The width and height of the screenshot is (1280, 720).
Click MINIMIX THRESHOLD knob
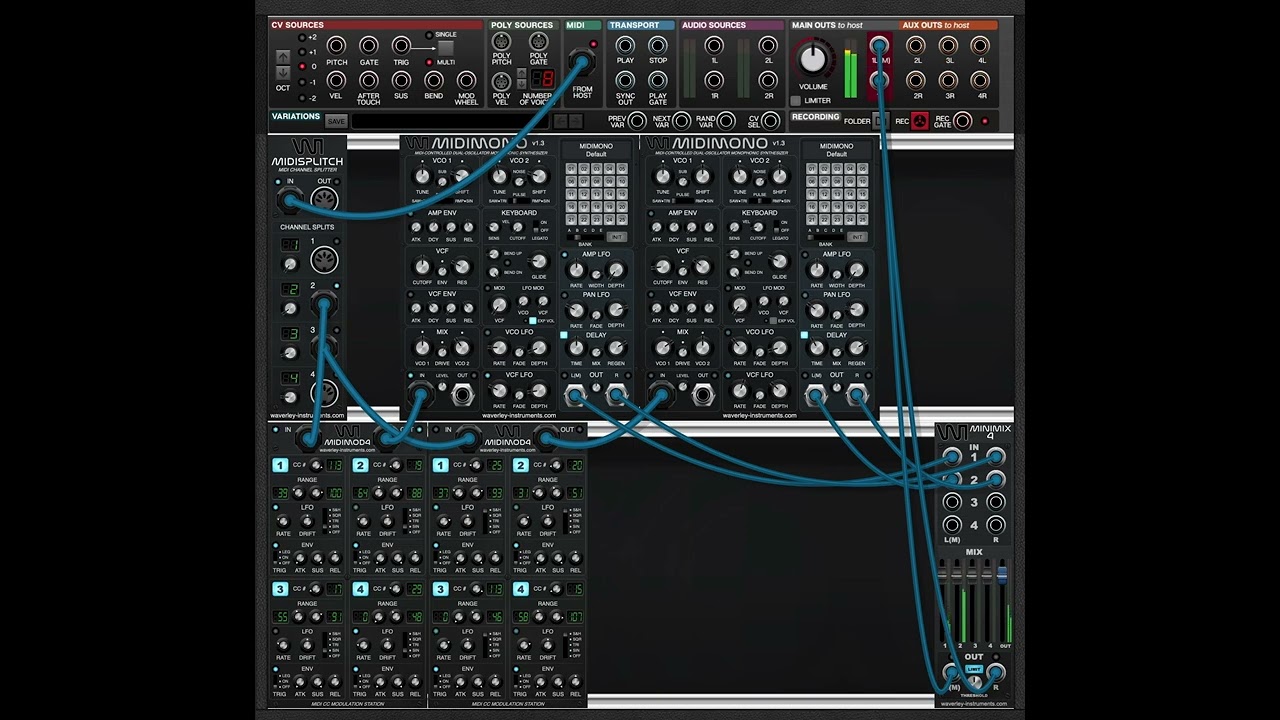coord(974,683)
